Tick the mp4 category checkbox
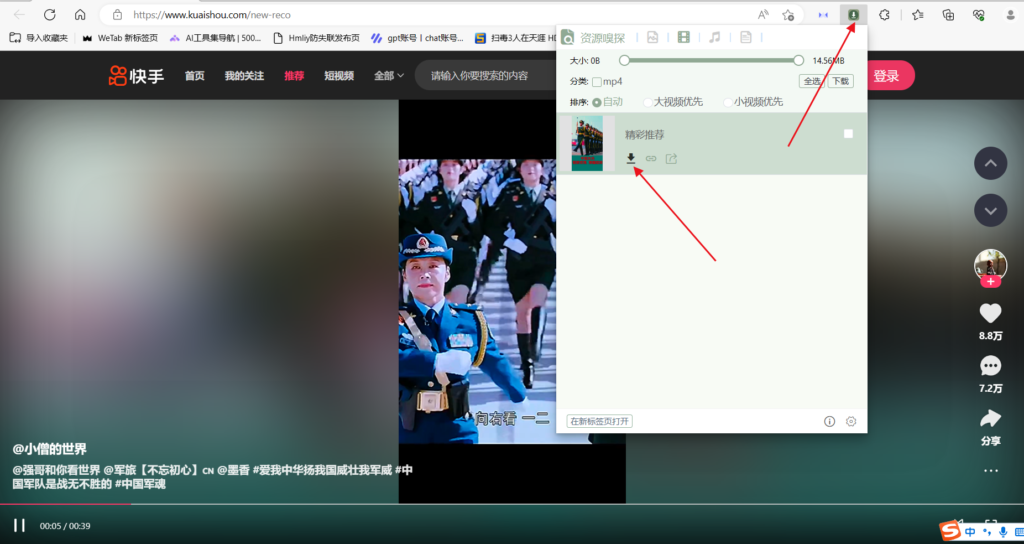 [597, 82]
